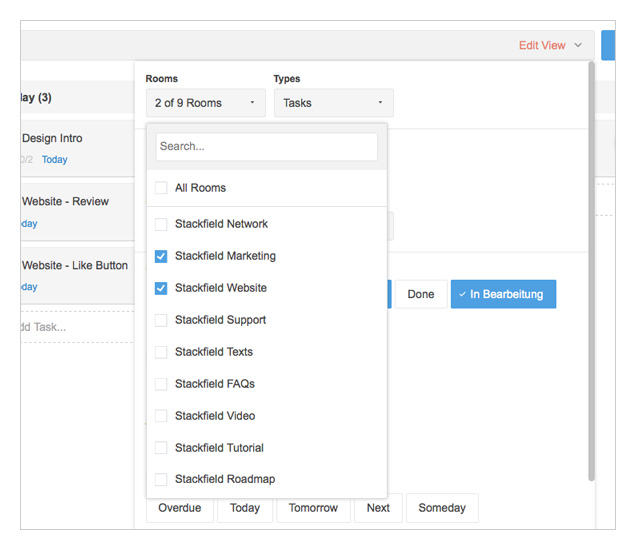Check the All Rooms checkbox
Screen dimensions: 636x550
(x=161, y=188)
